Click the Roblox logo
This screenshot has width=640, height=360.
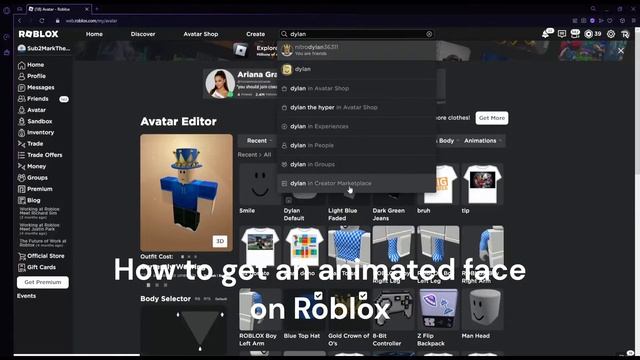click(38, 34)
